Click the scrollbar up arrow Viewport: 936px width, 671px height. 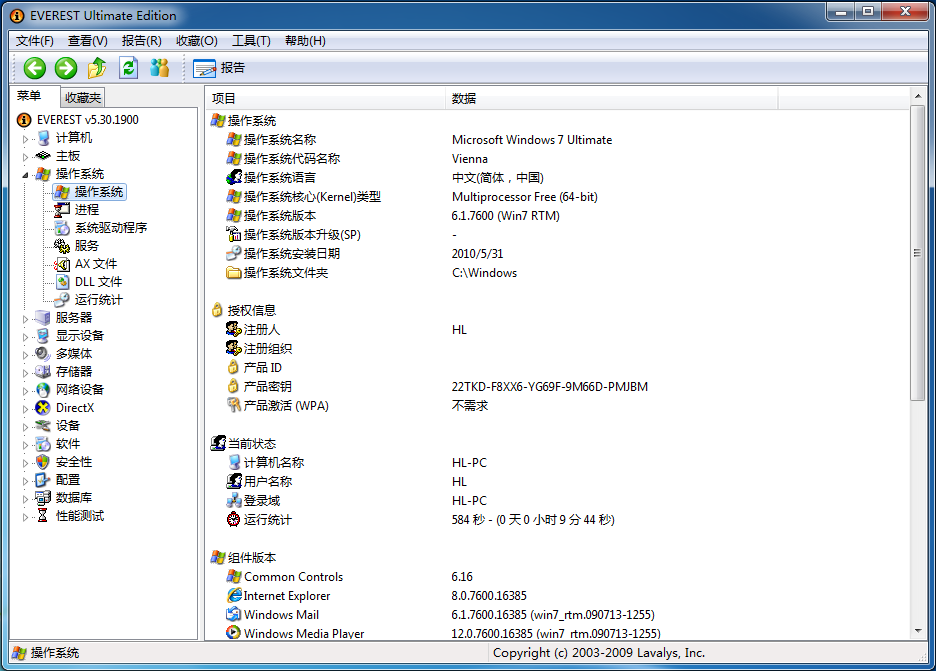917,96
